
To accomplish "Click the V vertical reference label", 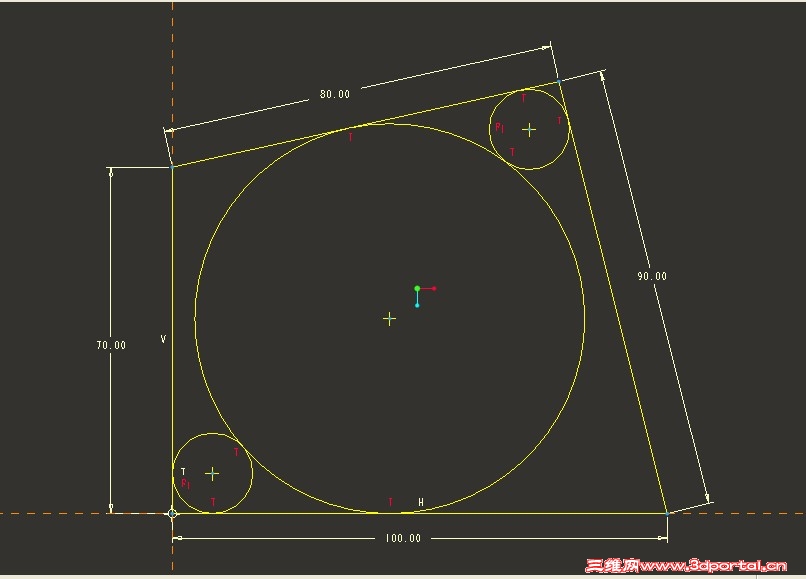I will [x=161, y=339].
